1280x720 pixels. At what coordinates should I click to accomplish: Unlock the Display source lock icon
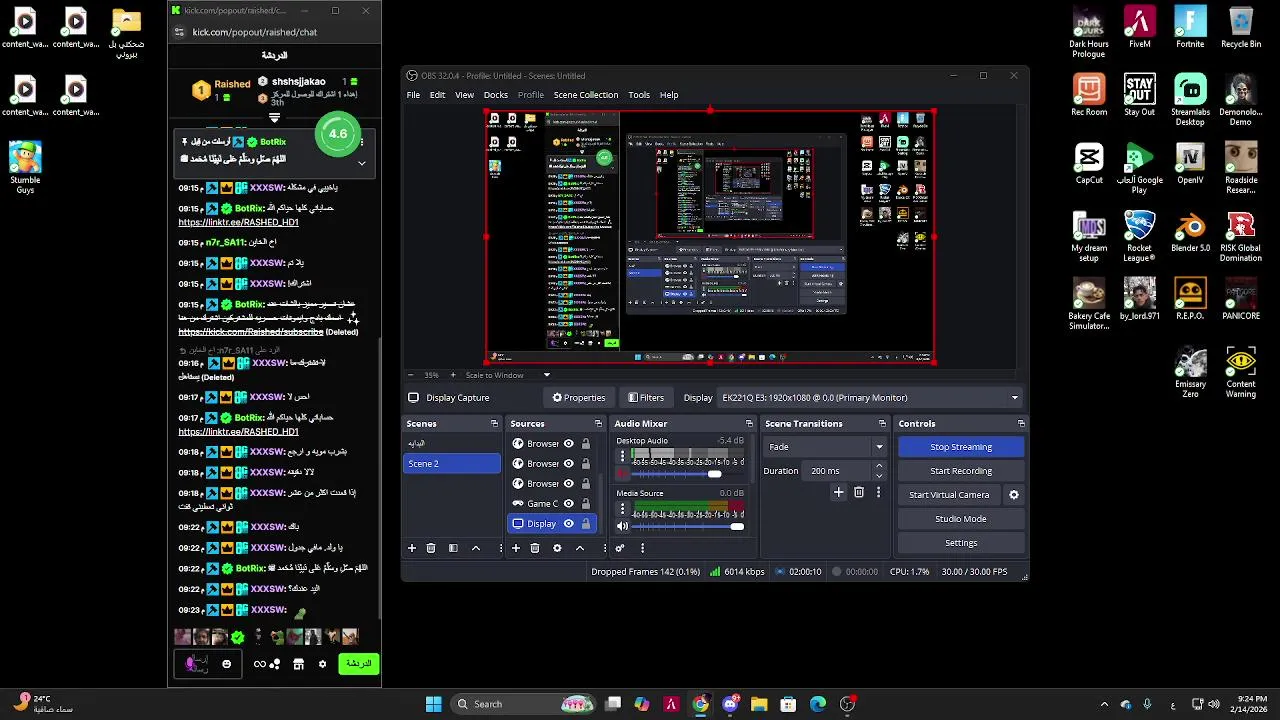click(586, 524)
